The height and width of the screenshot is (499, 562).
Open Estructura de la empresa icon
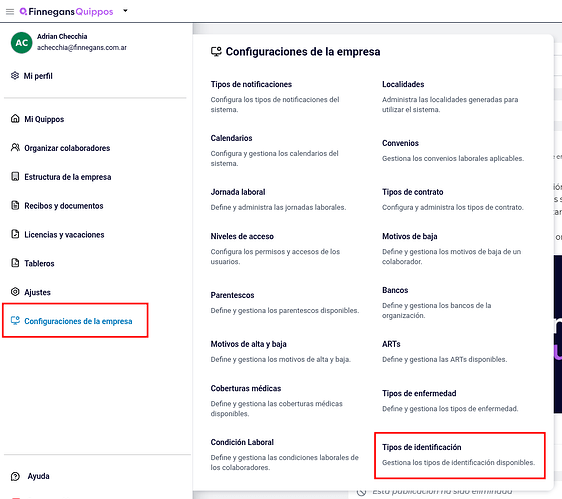tap(15, 176)
